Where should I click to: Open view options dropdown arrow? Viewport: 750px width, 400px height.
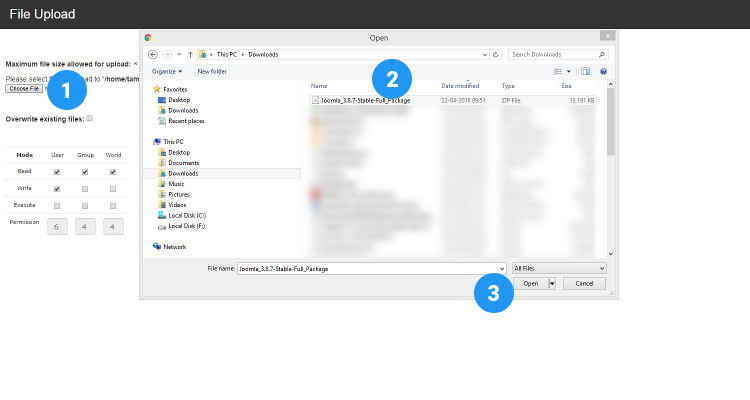tap(569, 71)
